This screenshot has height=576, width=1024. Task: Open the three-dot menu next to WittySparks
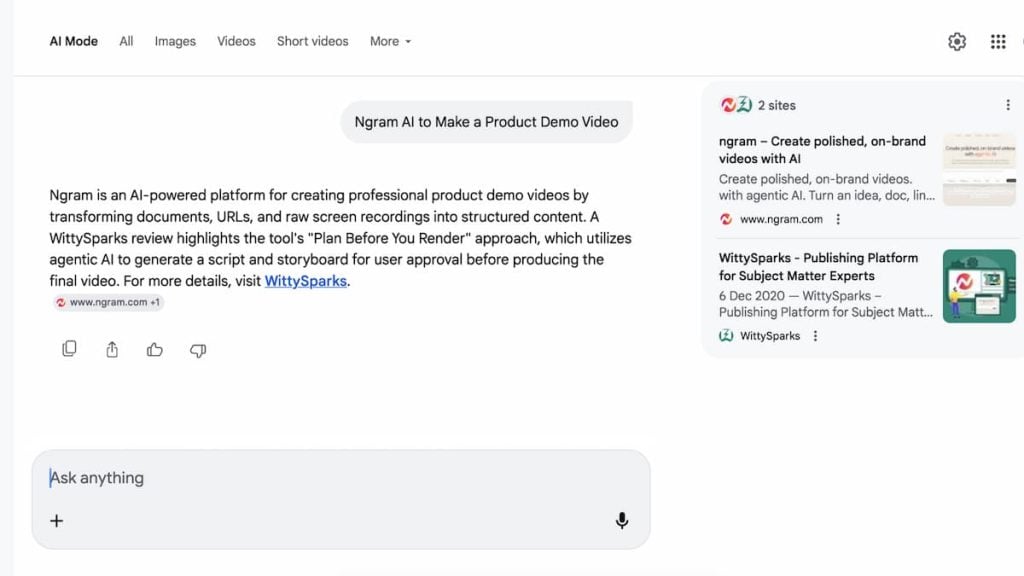tap(816, 336)
